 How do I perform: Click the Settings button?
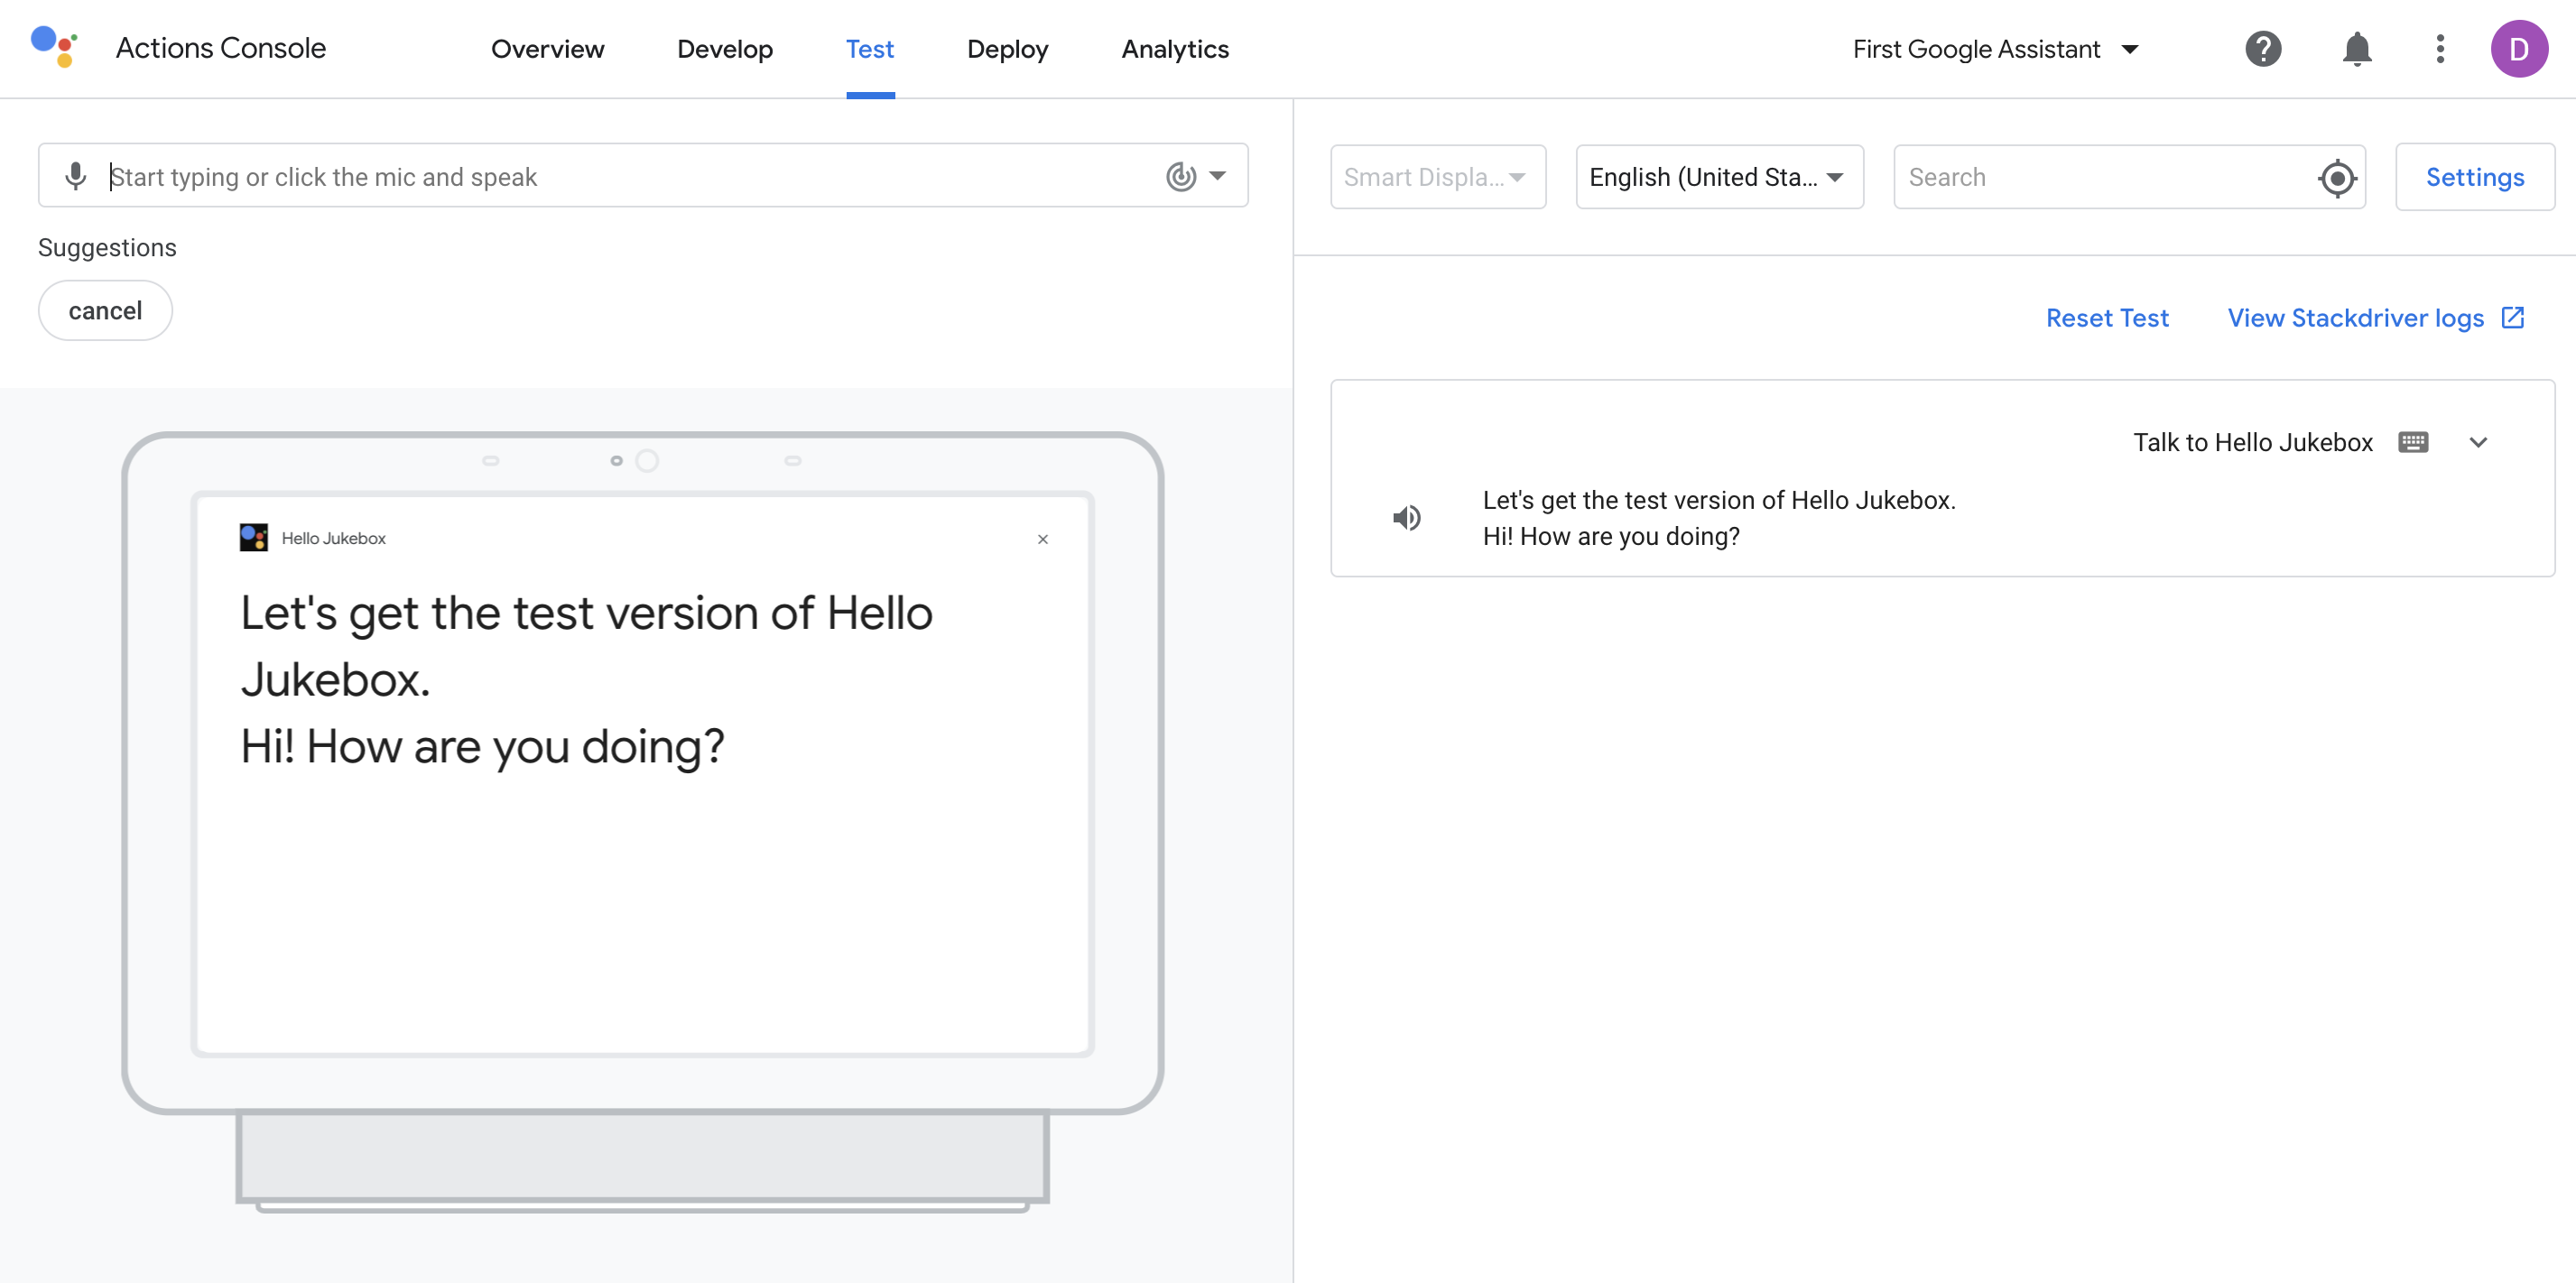[x=2475, y=177]
